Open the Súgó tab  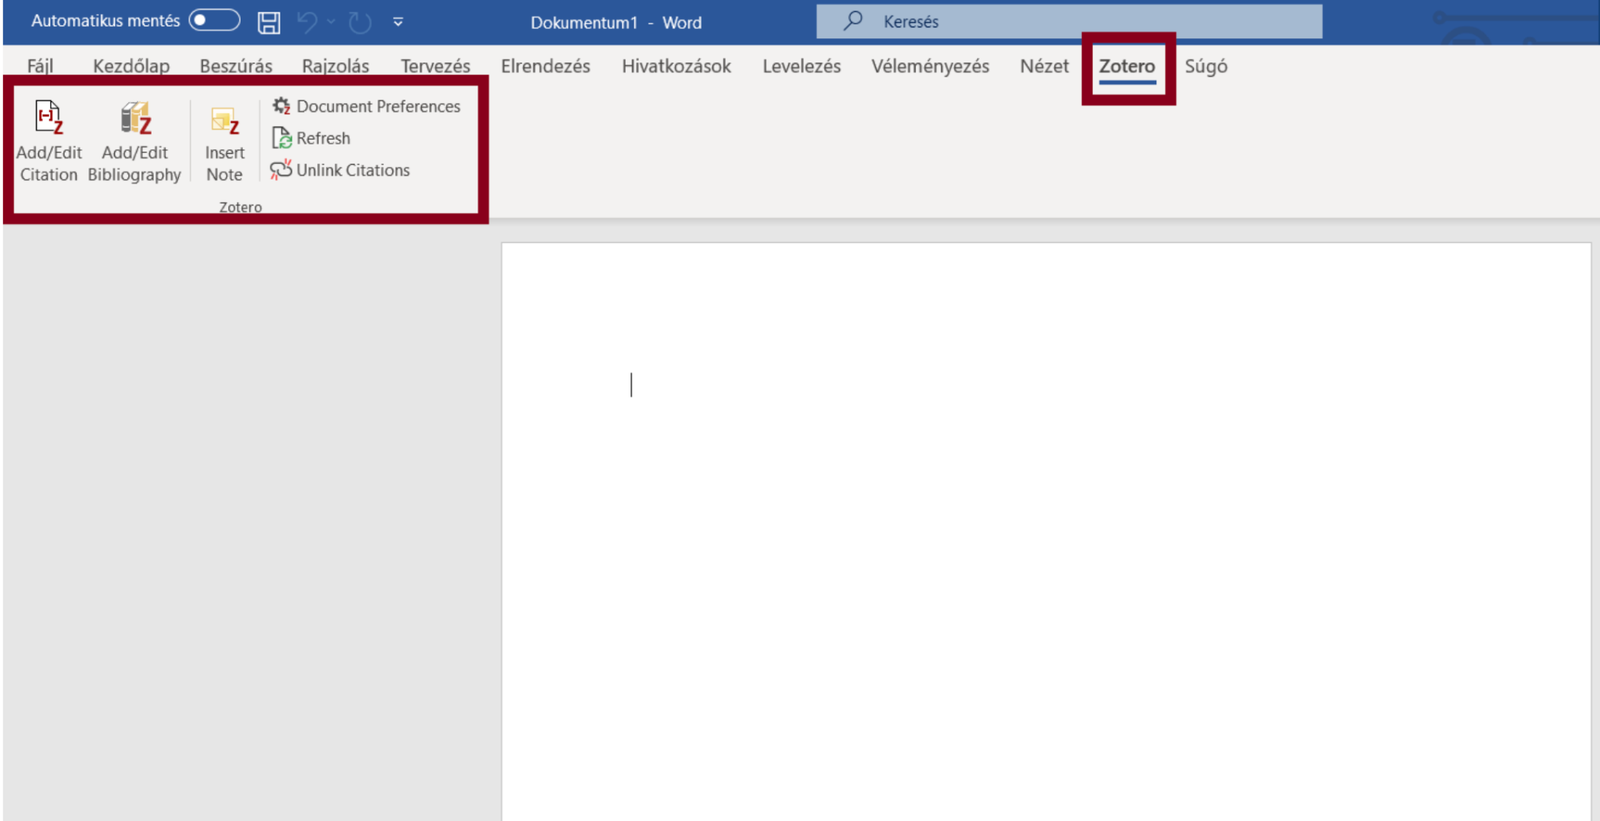(x=1206, y=66)
